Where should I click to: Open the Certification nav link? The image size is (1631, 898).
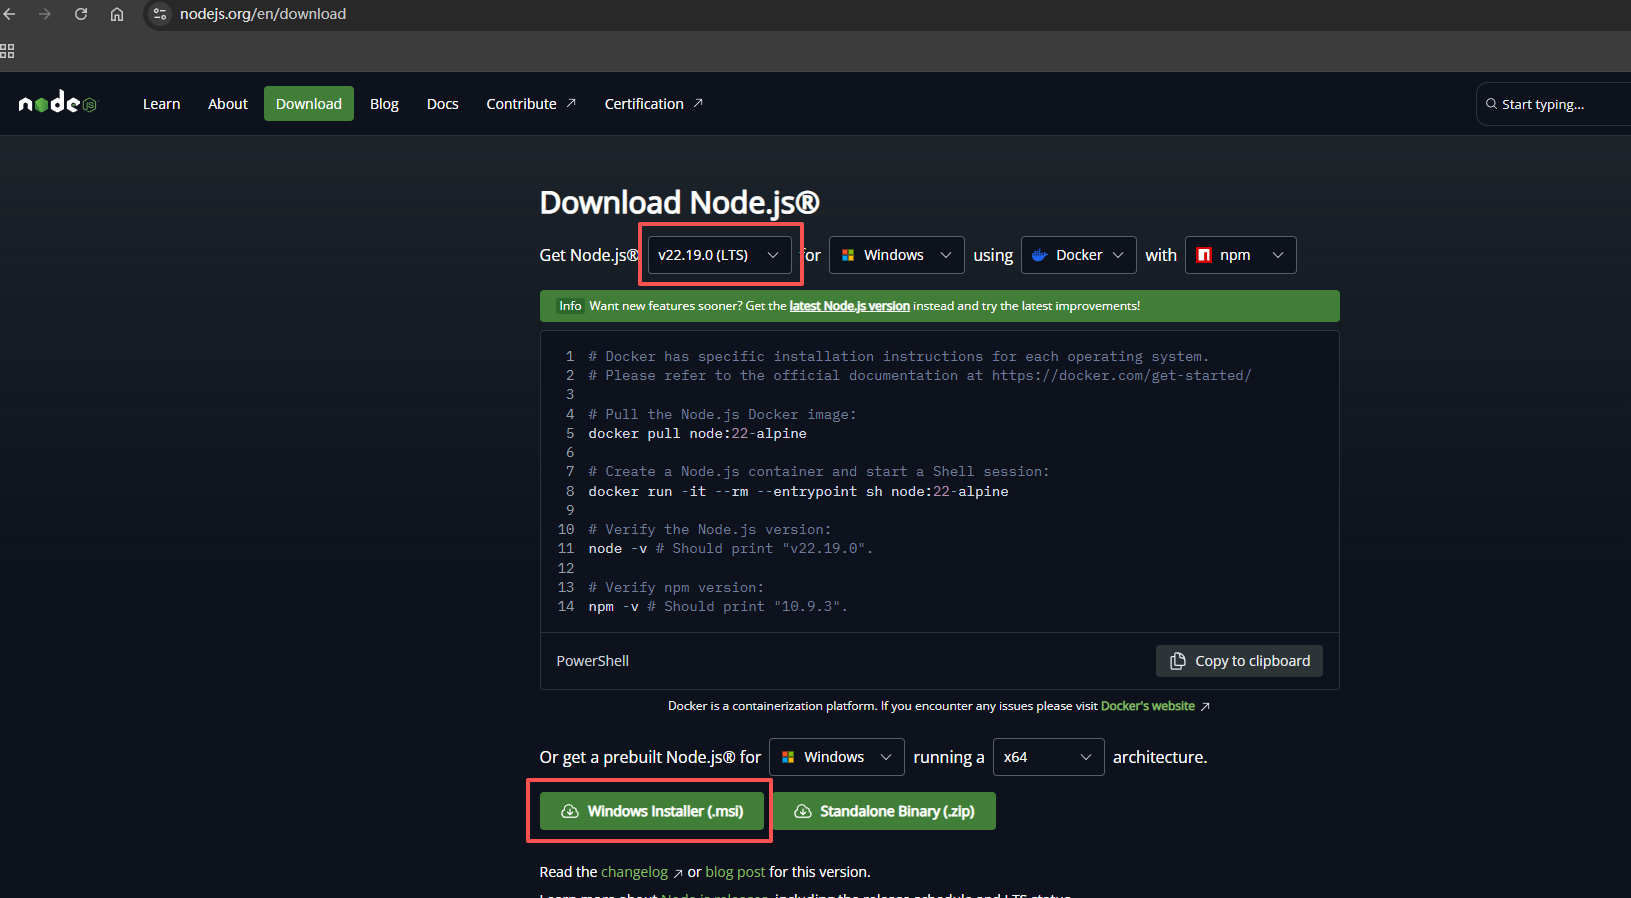point(654,104)
